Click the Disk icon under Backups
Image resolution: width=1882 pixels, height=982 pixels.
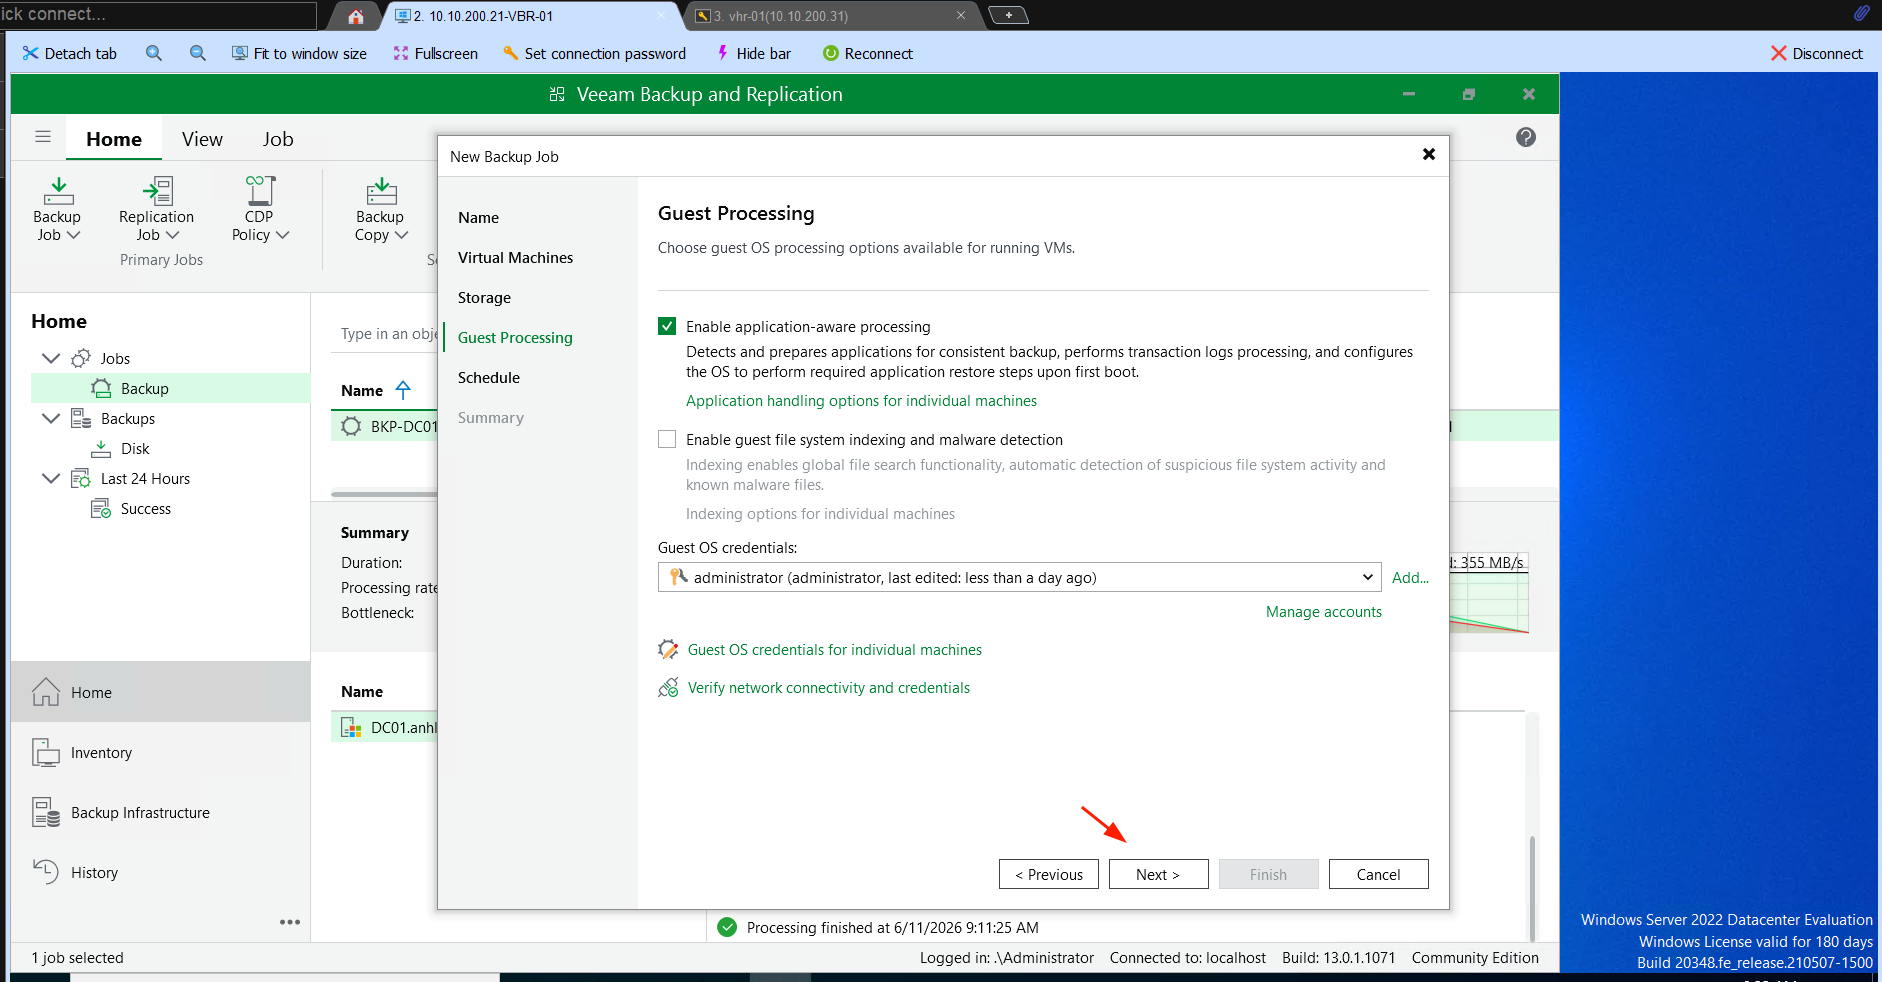(x=101, y=448)
